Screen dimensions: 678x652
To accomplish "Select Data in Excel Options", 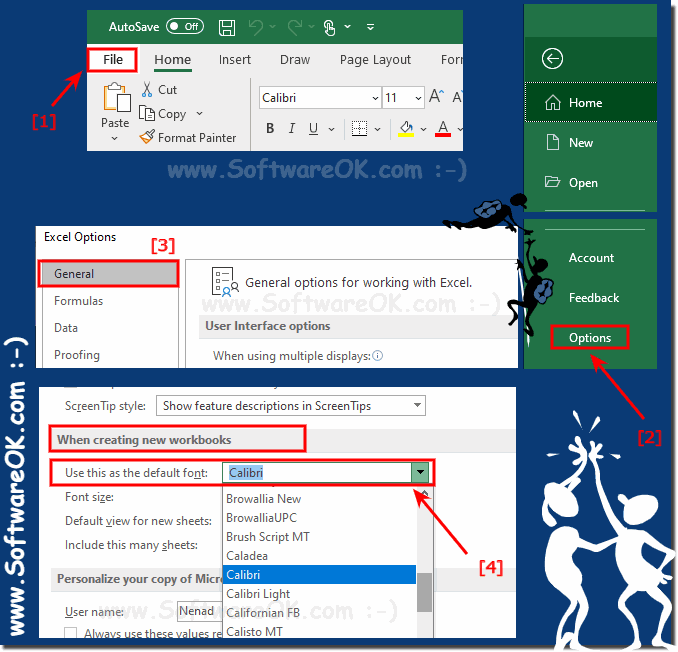I will point(66,328).
